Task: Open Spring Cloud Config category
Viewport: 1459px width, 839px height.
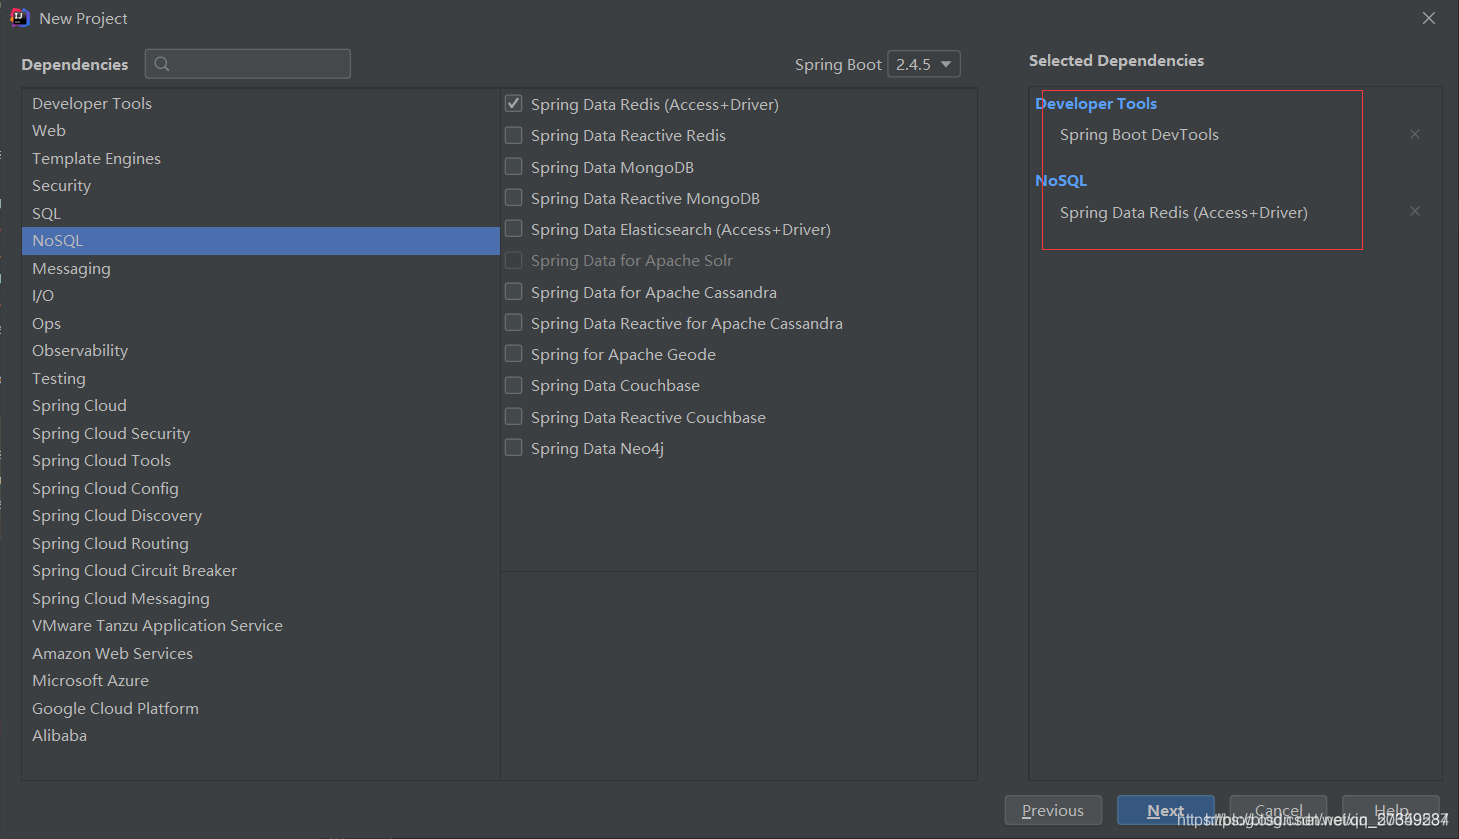Action: [260, 488]
